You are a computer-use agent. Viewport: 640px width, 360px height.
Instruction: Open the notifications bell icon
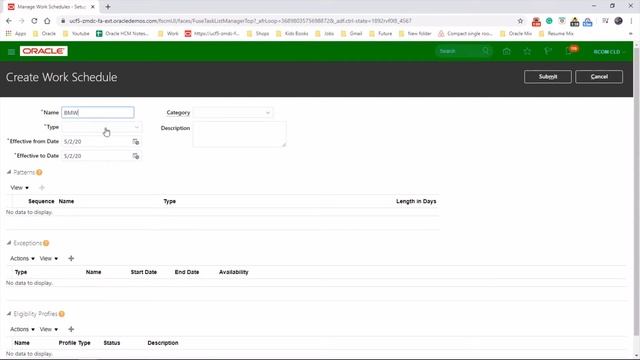tap(569, 51)
